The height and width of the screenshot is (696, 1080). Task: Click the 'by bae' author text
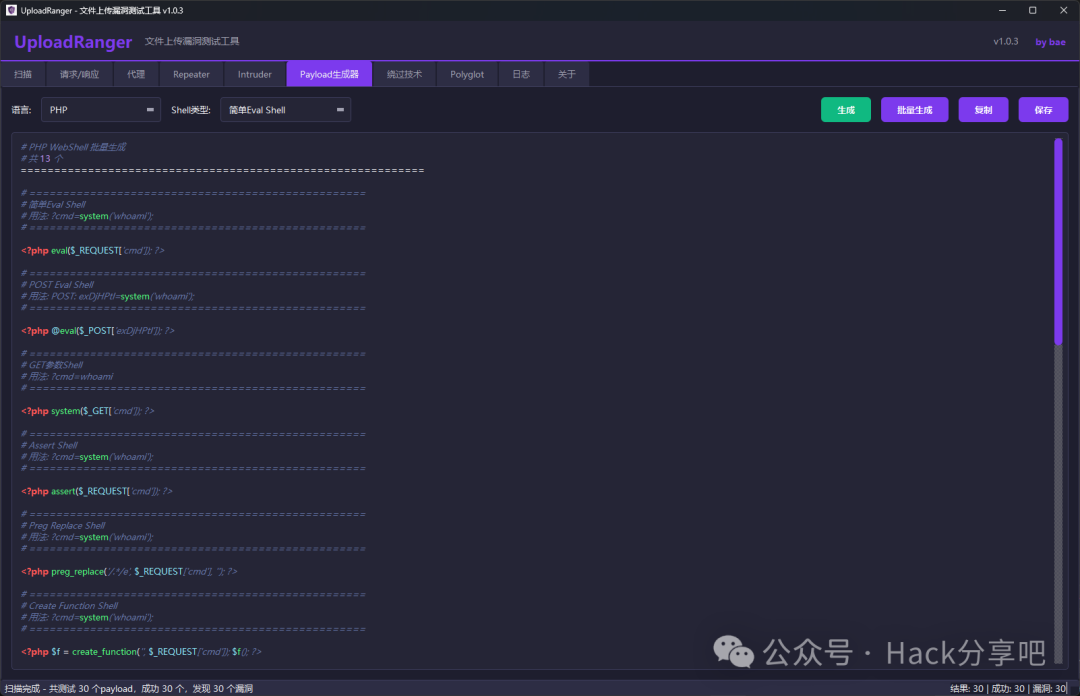click(x=1050, y=42)
